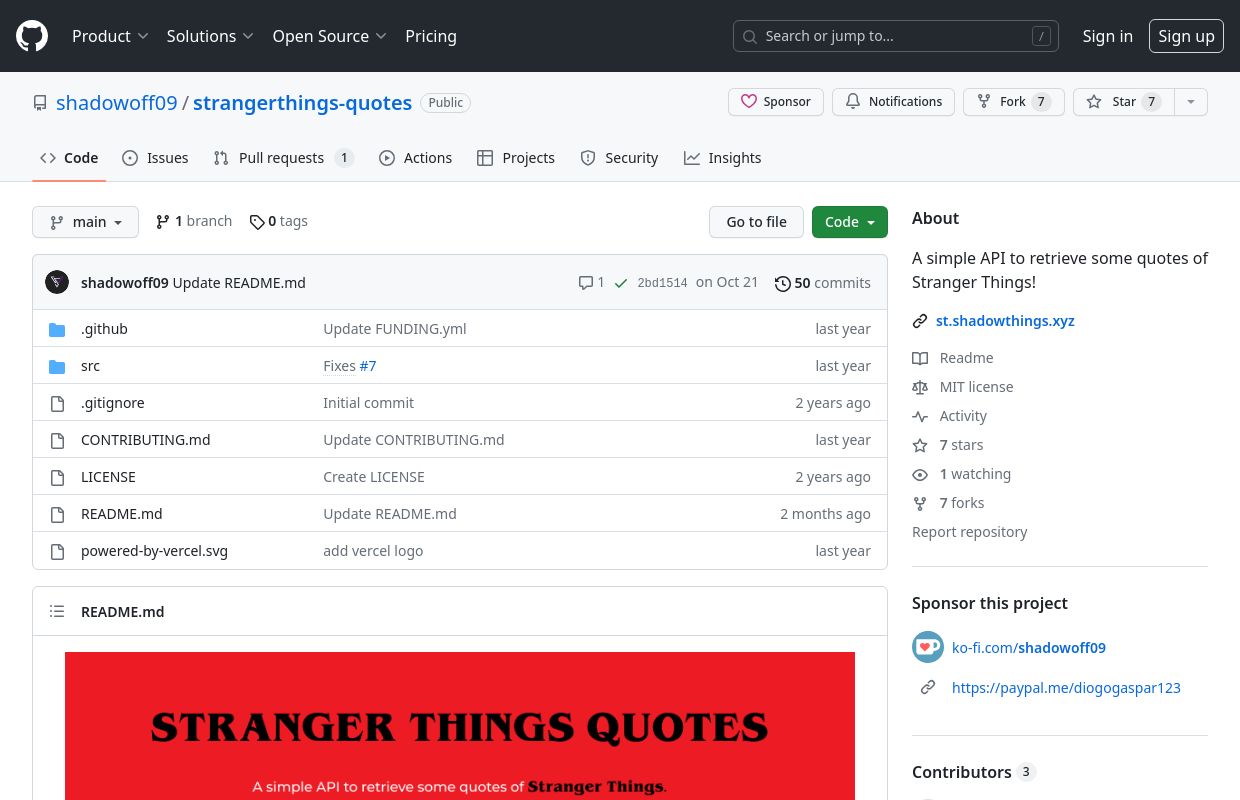Click Report repository link
The image size is (1240, 800).
tap(969, 532)
